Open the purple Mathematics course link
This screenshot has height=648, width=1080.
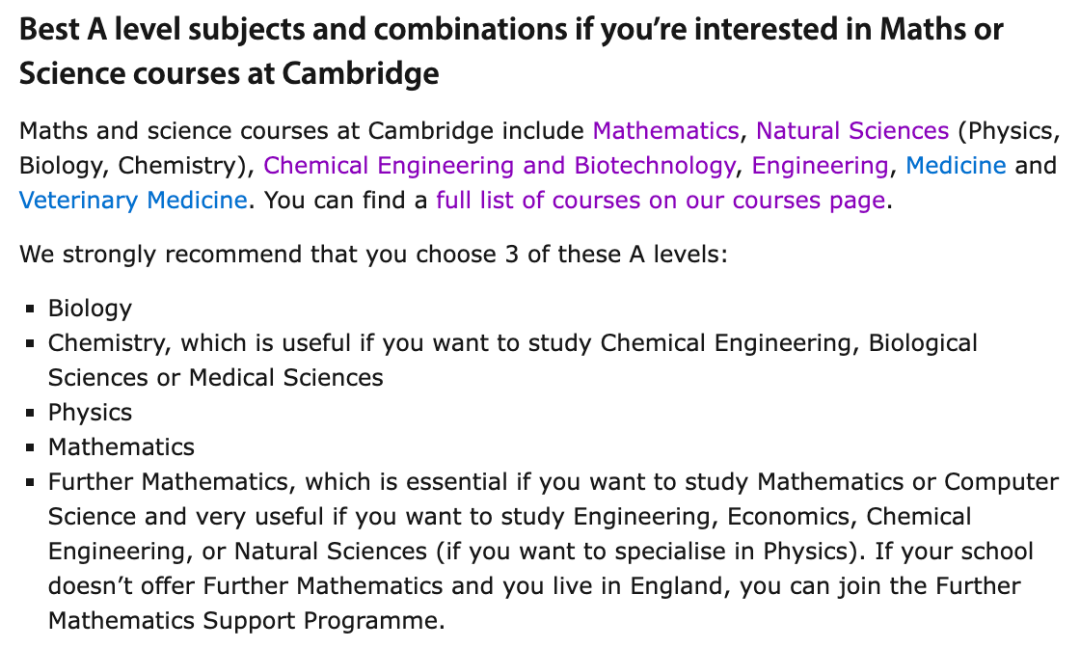coord(665,131)
